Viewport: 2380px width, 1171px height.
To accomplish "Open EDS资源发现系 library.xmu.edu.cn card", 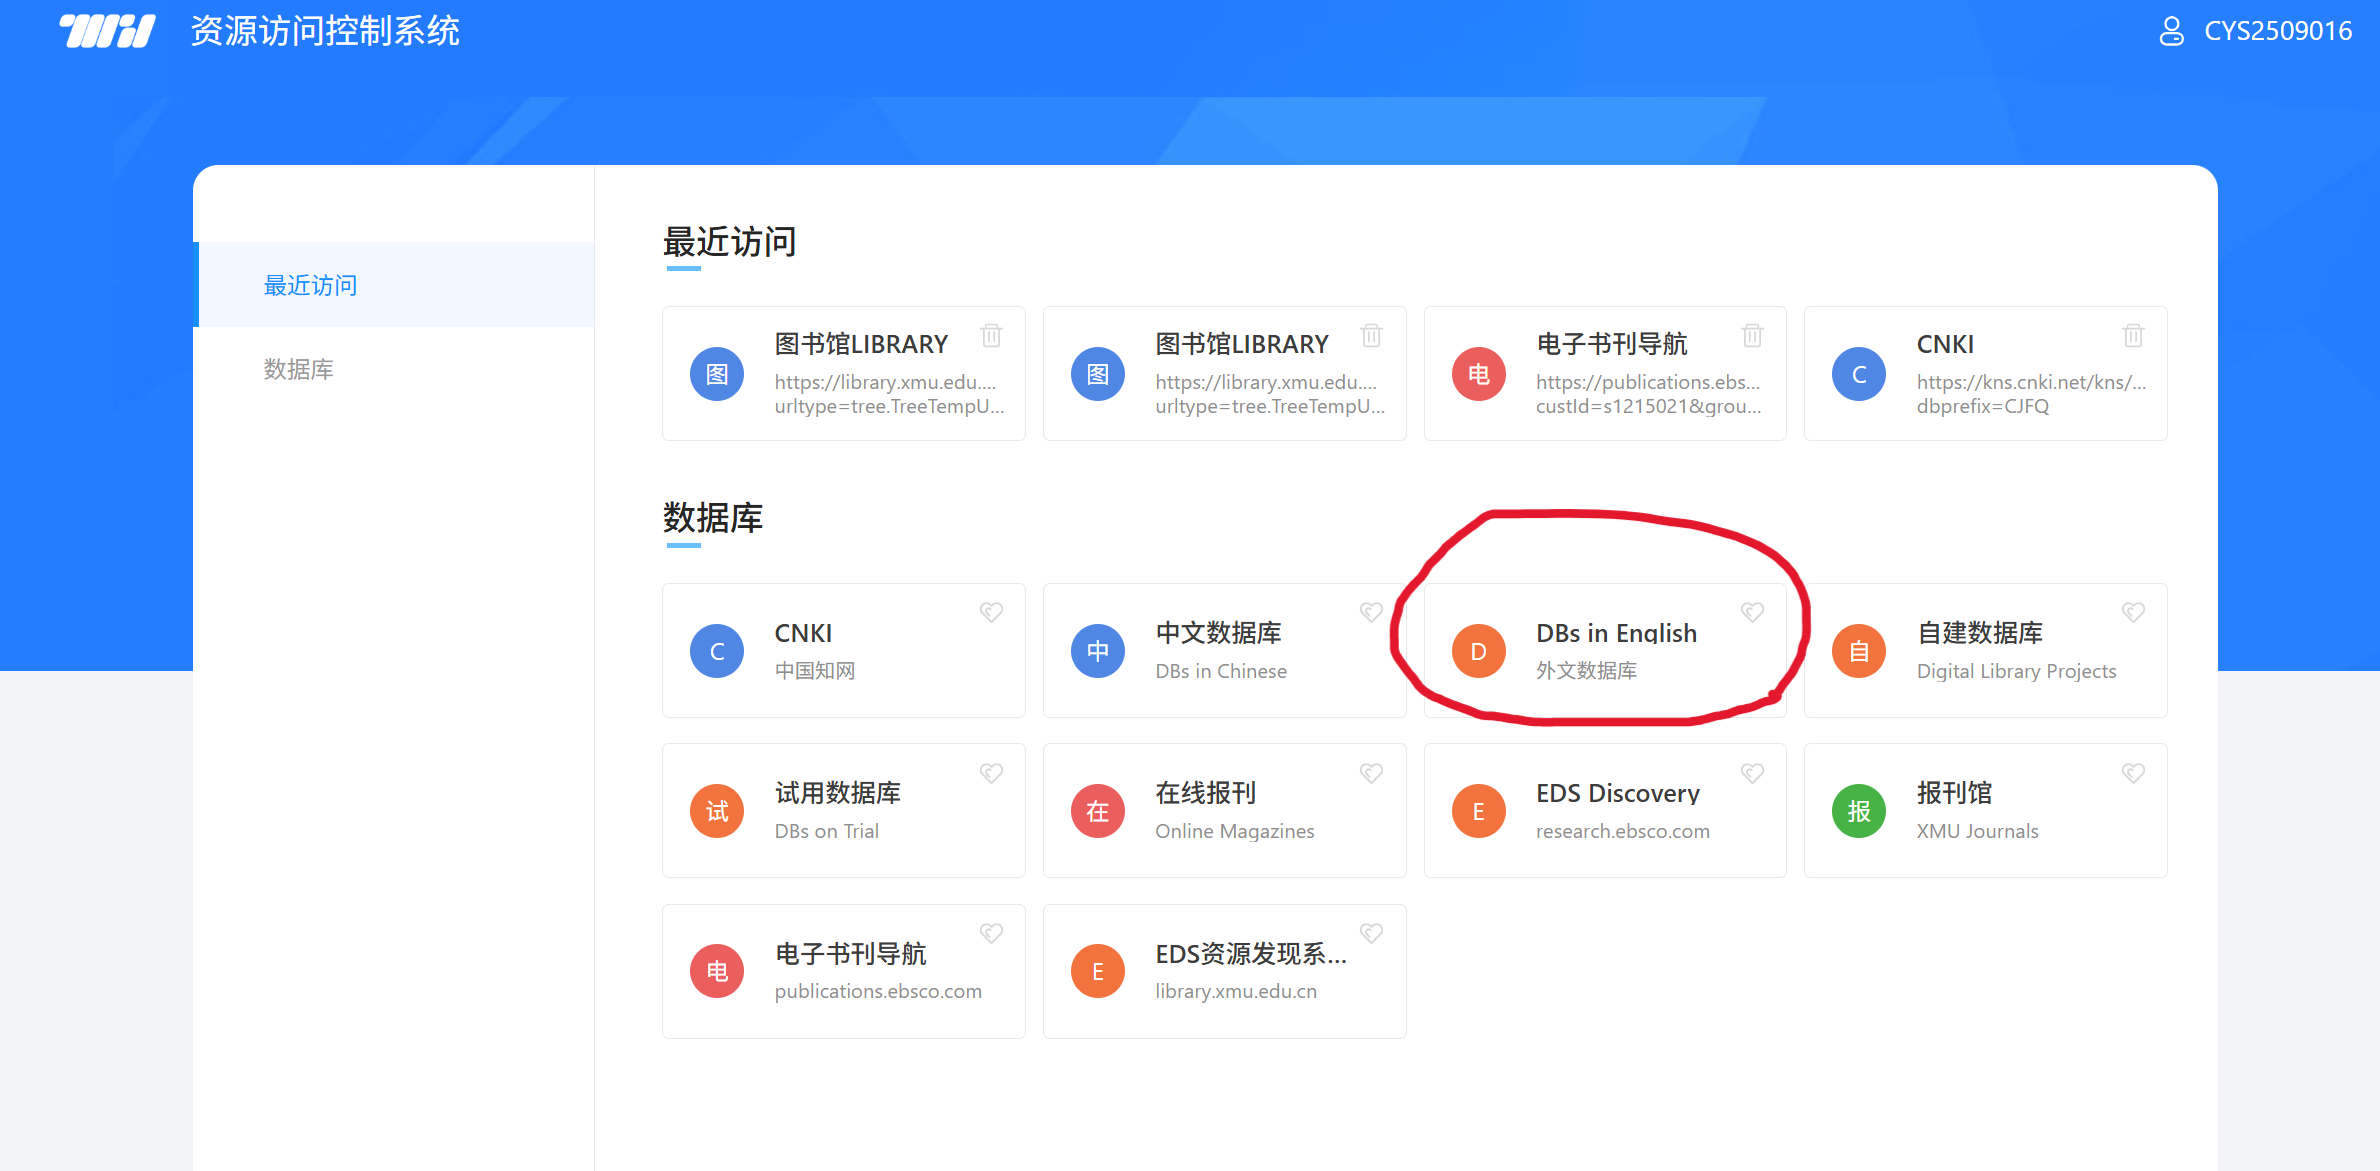I will pyautogui.click(x=1223, y=971).
